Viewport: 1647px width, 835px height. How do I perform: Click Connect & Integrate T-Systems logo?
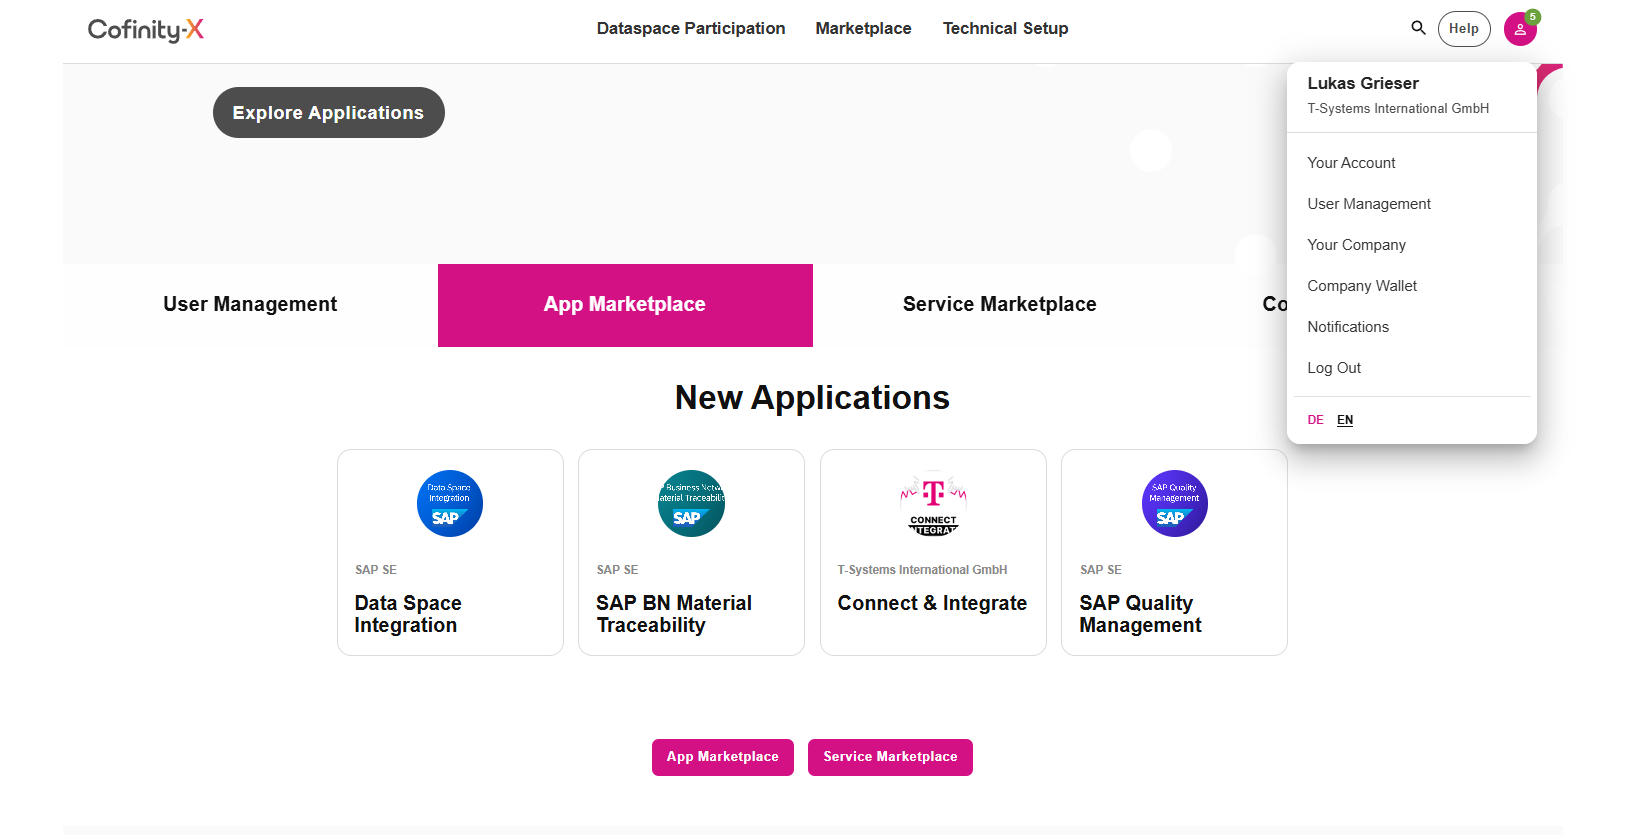(x=933, y=503)
